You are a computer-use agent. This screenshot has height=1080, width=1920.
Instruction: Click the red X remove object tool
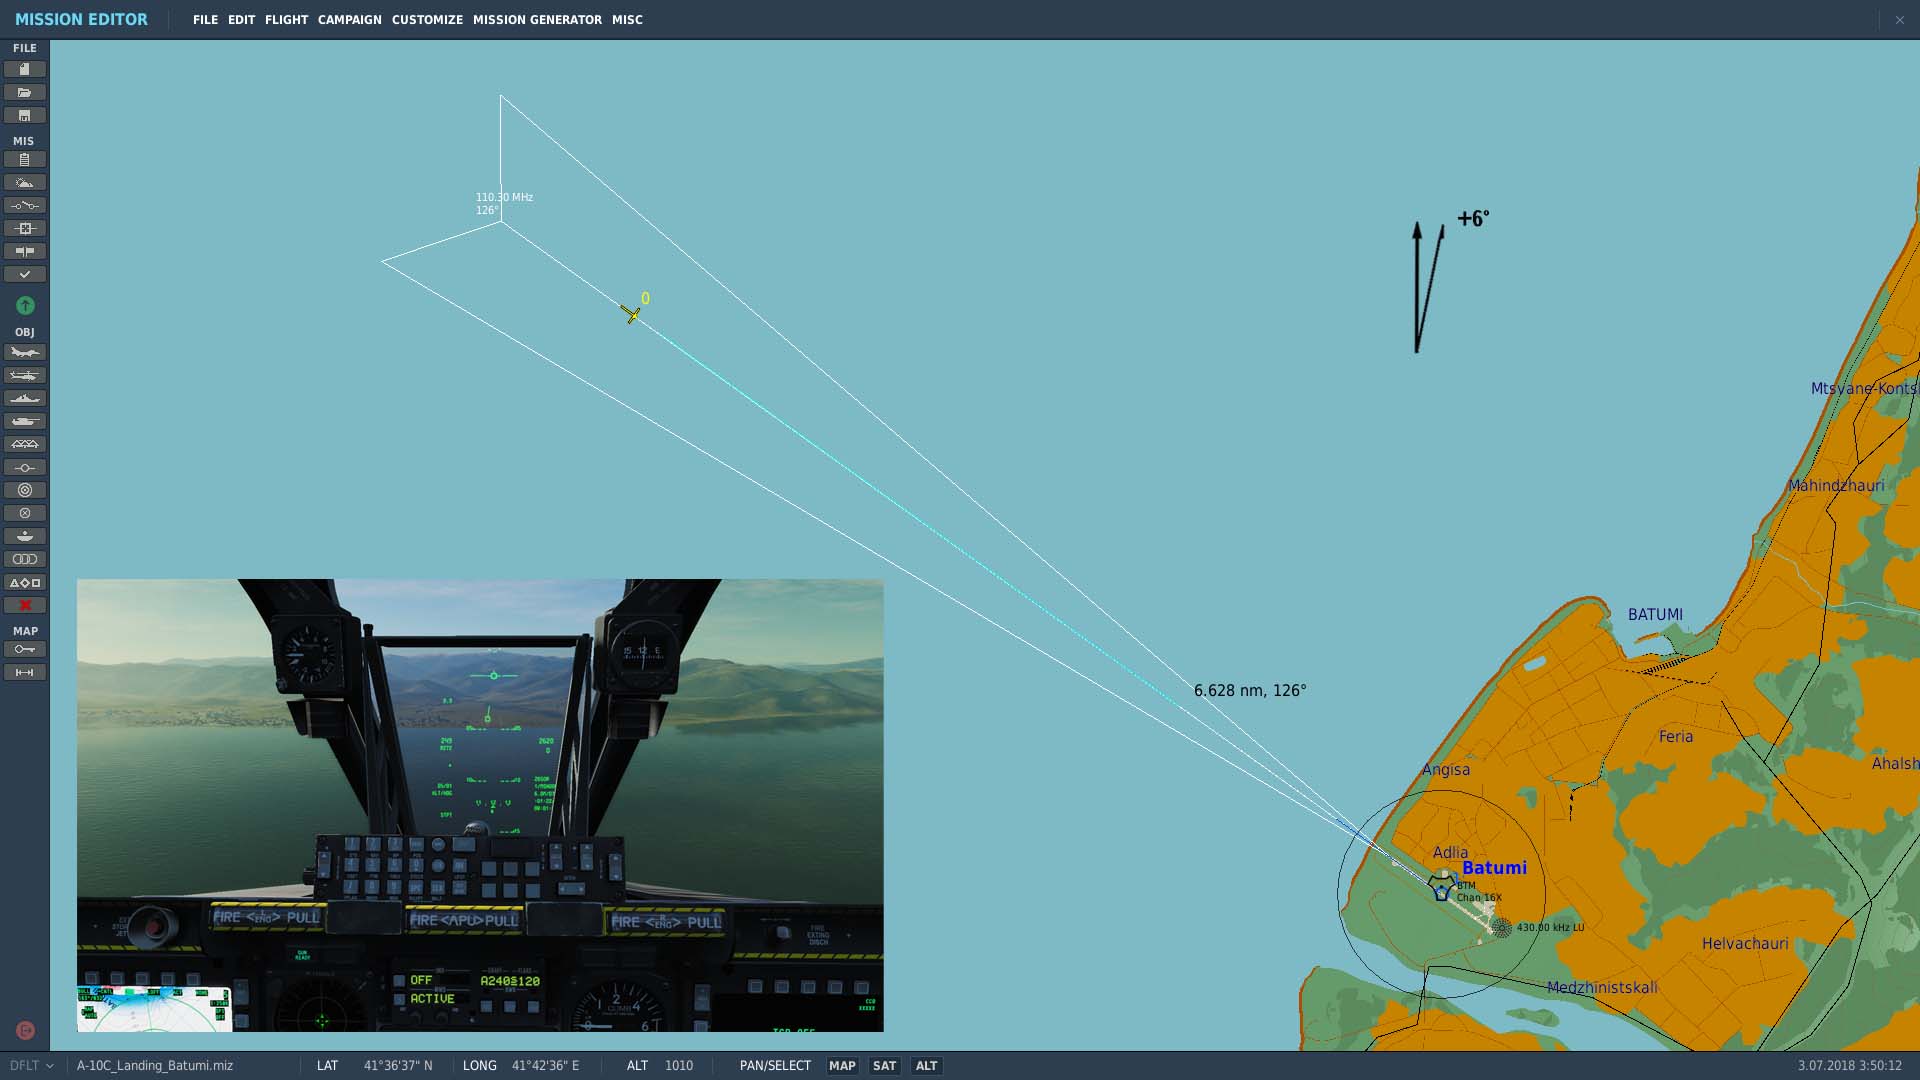click(x=25, y=605)
